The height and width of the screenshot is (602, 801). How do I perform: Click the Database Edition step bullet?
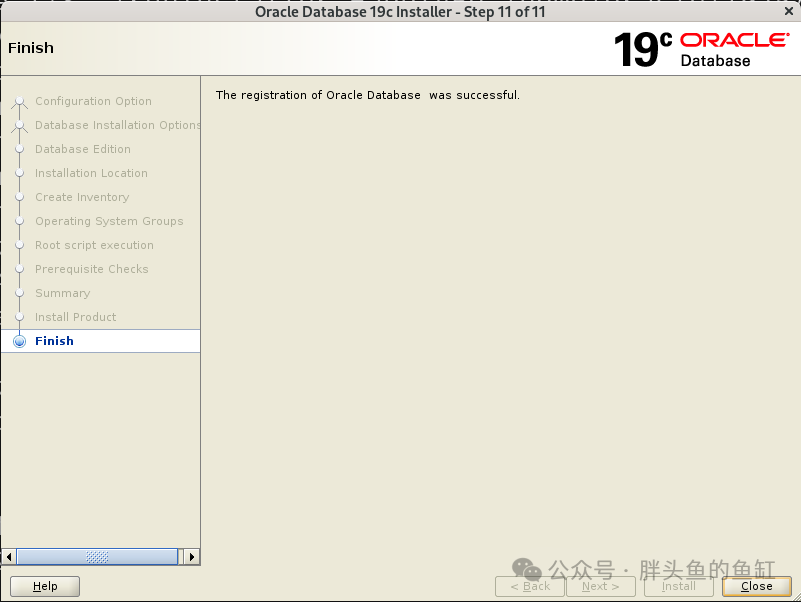[x=19, y=149]
